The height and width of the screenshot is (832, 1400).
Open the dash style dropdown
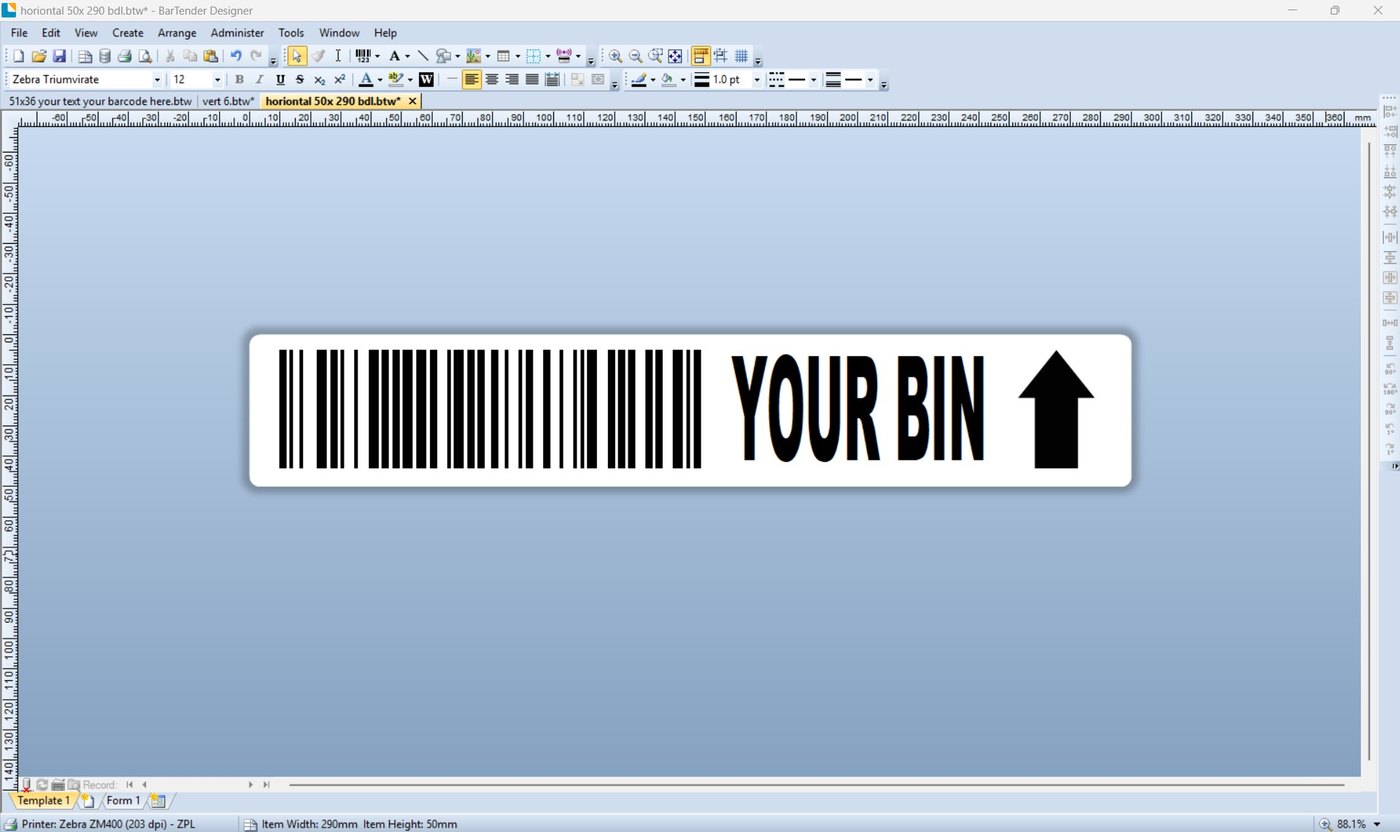[814, 80]
